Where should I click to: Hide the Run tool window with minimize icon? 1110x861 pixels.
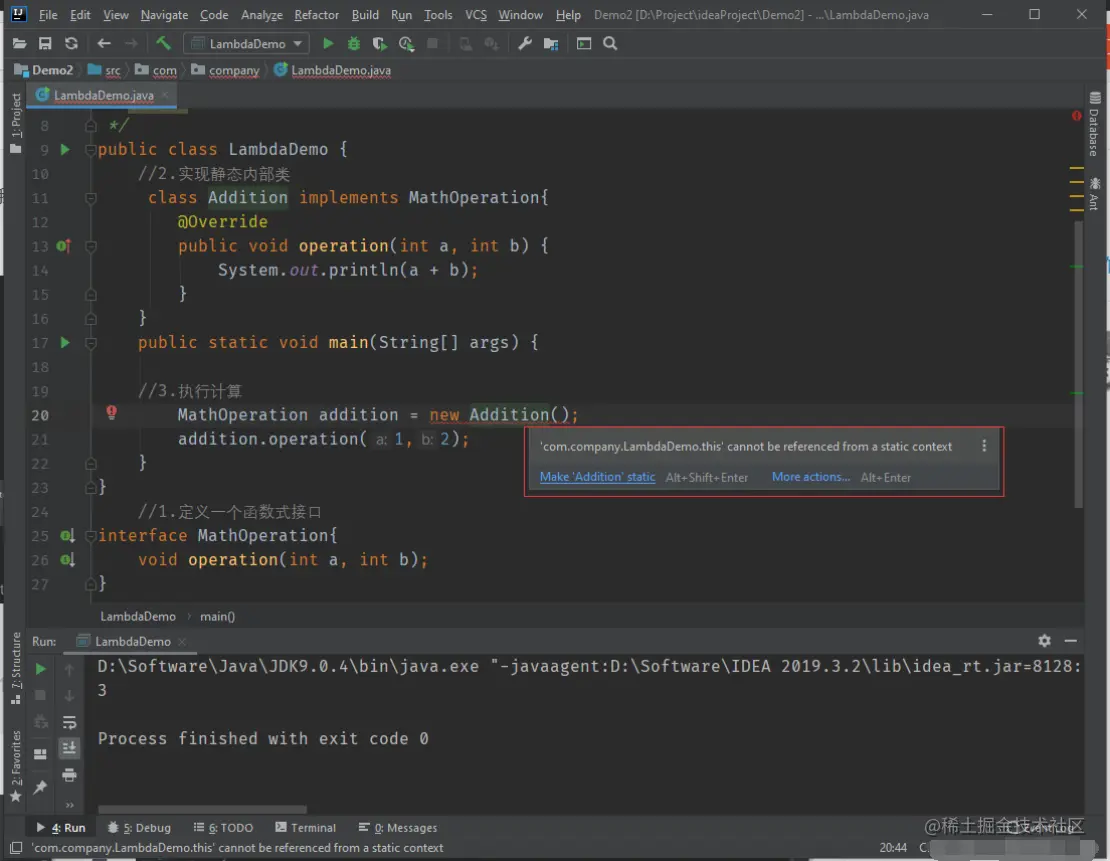(1070, 641)
